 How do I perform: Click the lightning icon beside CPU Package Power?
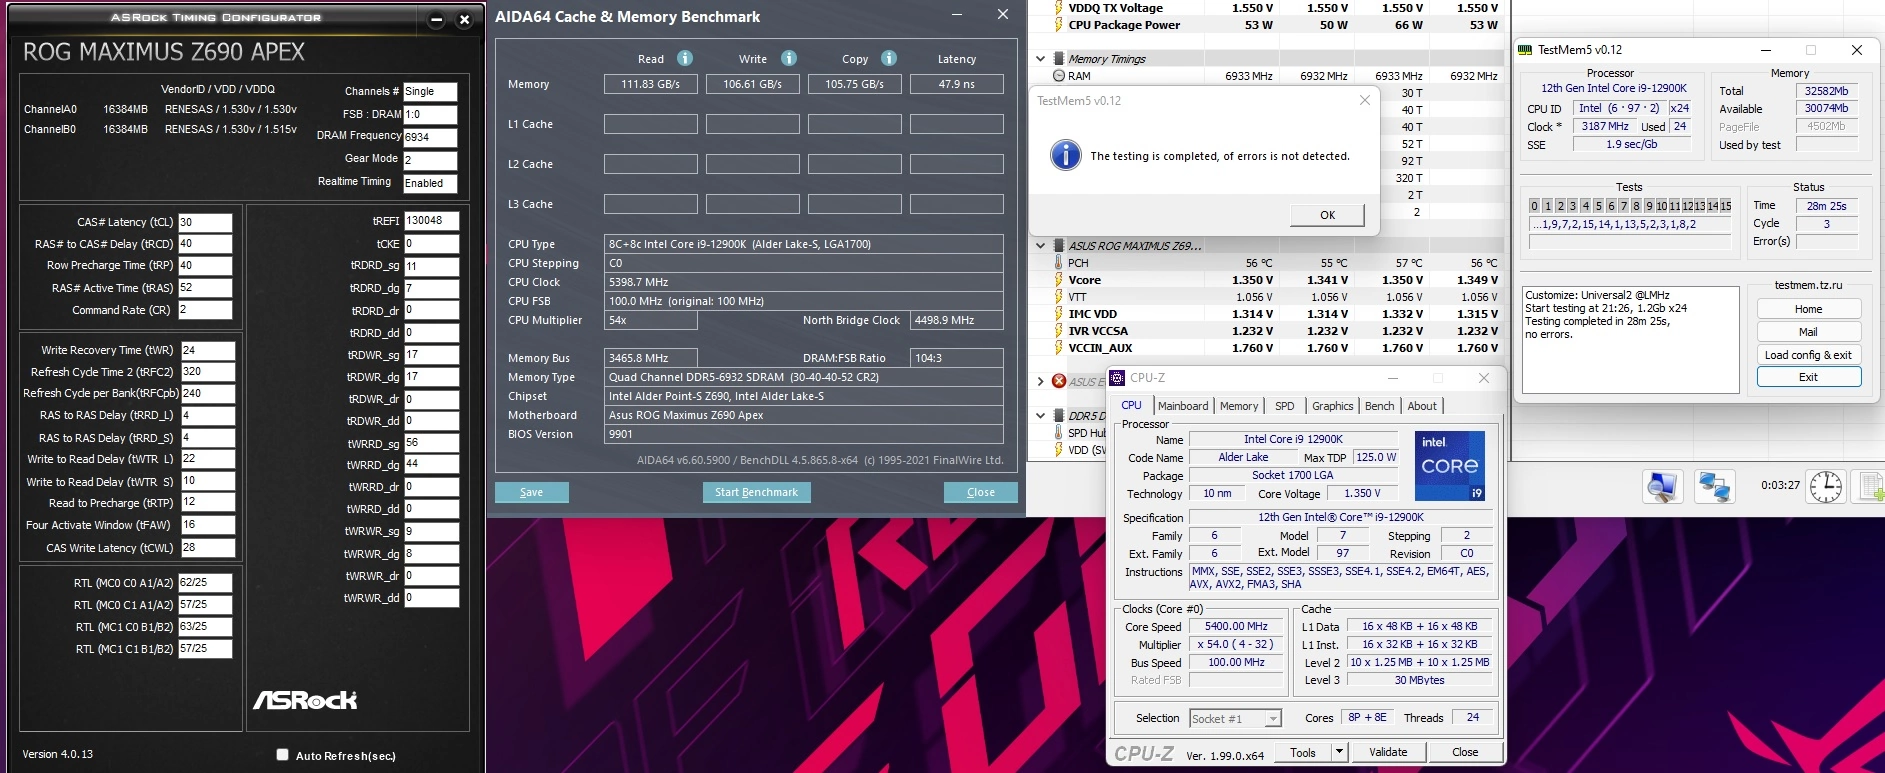coord(1059,25)
